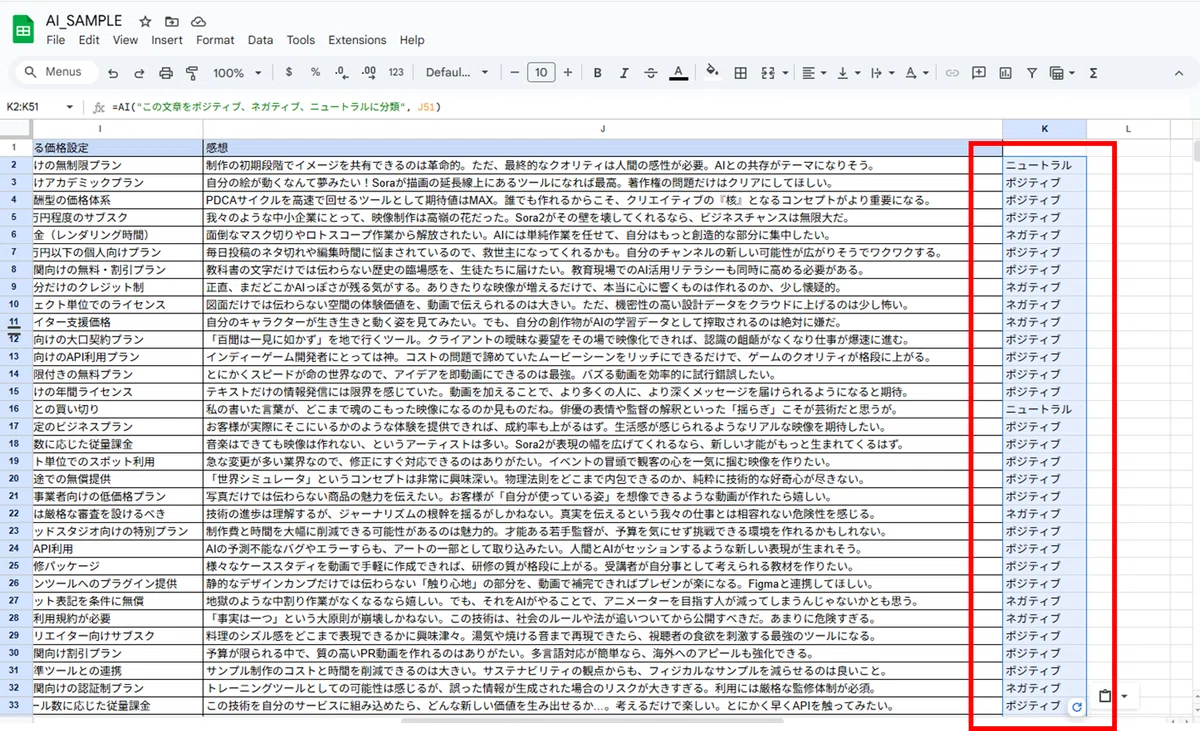Open the Tools menu

[x=300, y=40]
